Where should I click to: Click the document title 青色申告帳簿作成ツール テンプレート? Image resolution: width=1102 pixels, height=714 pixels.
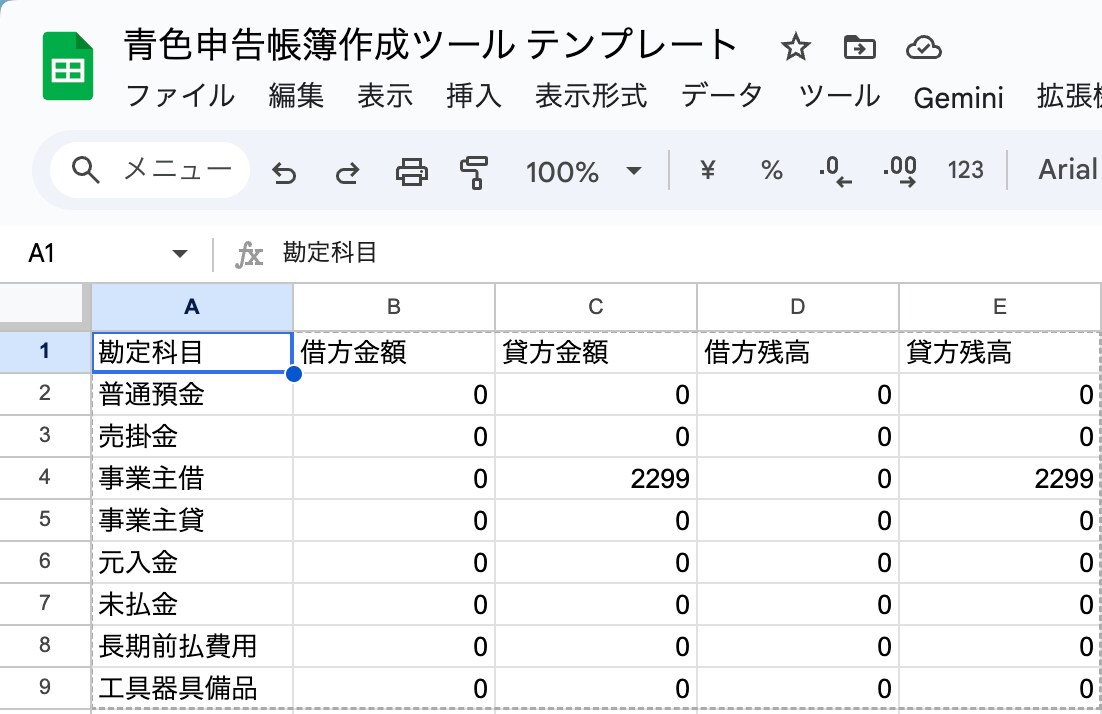pos(430,45)
